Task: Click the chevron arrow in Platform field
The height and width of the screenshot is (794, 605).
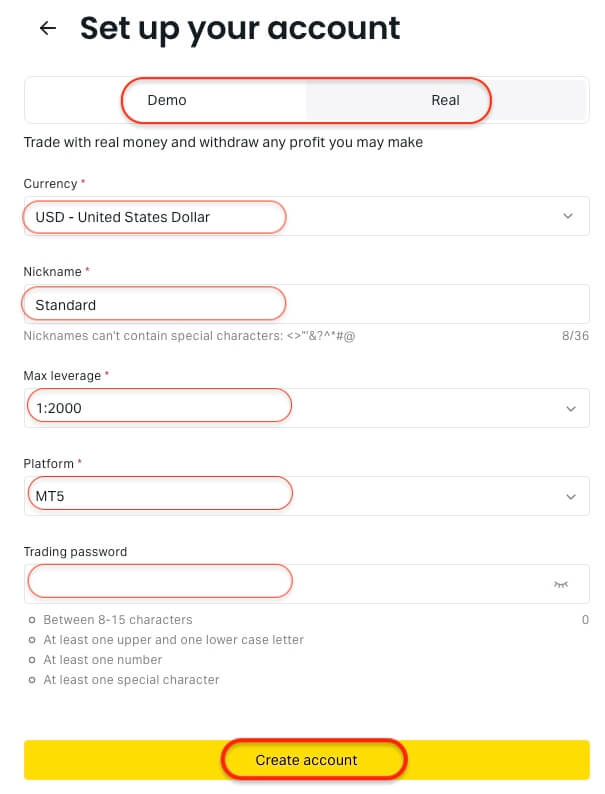Action: click(570, 496)
